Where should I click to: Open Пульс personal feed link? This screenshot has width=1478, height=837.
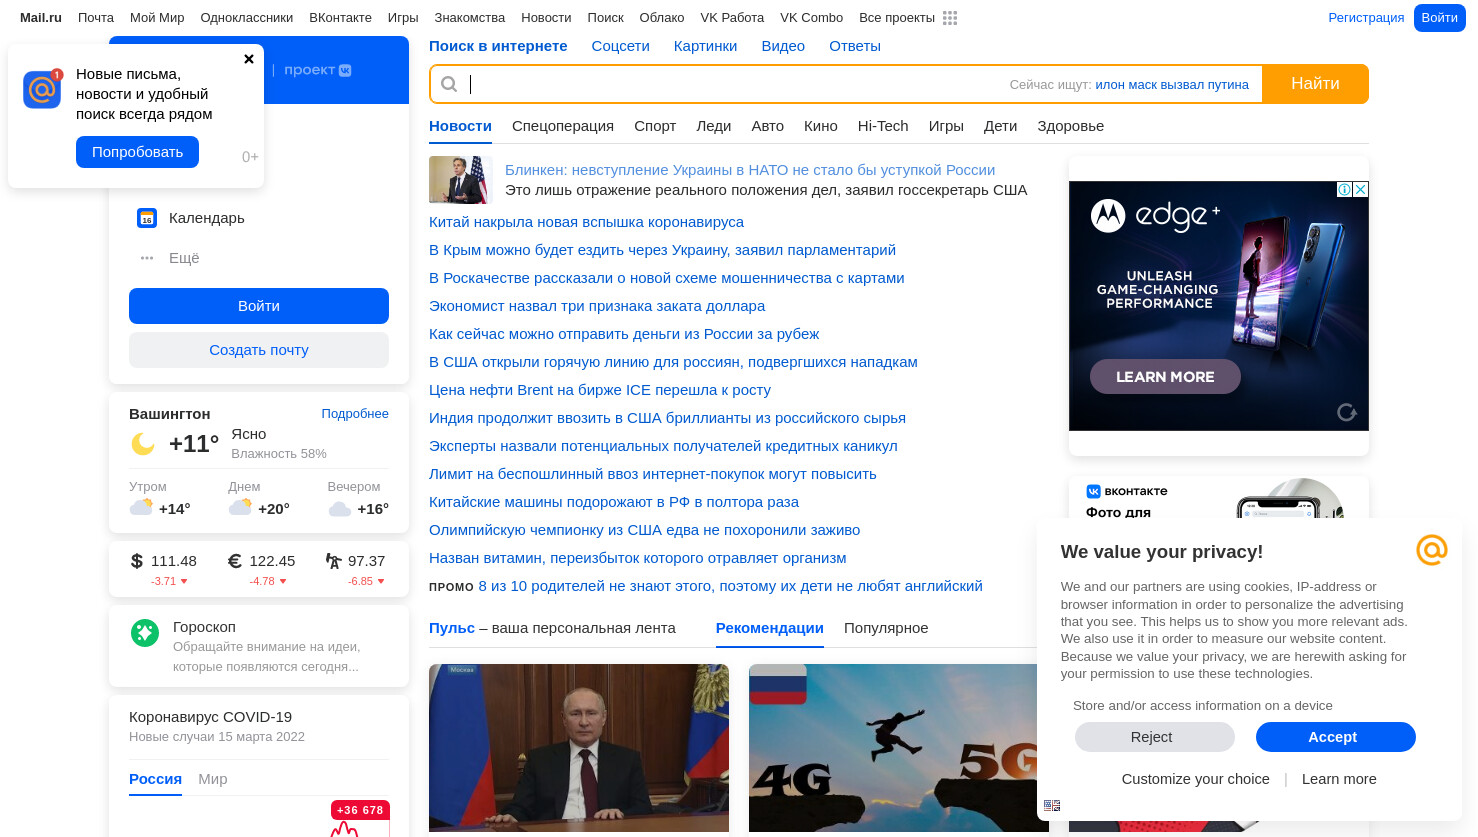tap(452, 628)
